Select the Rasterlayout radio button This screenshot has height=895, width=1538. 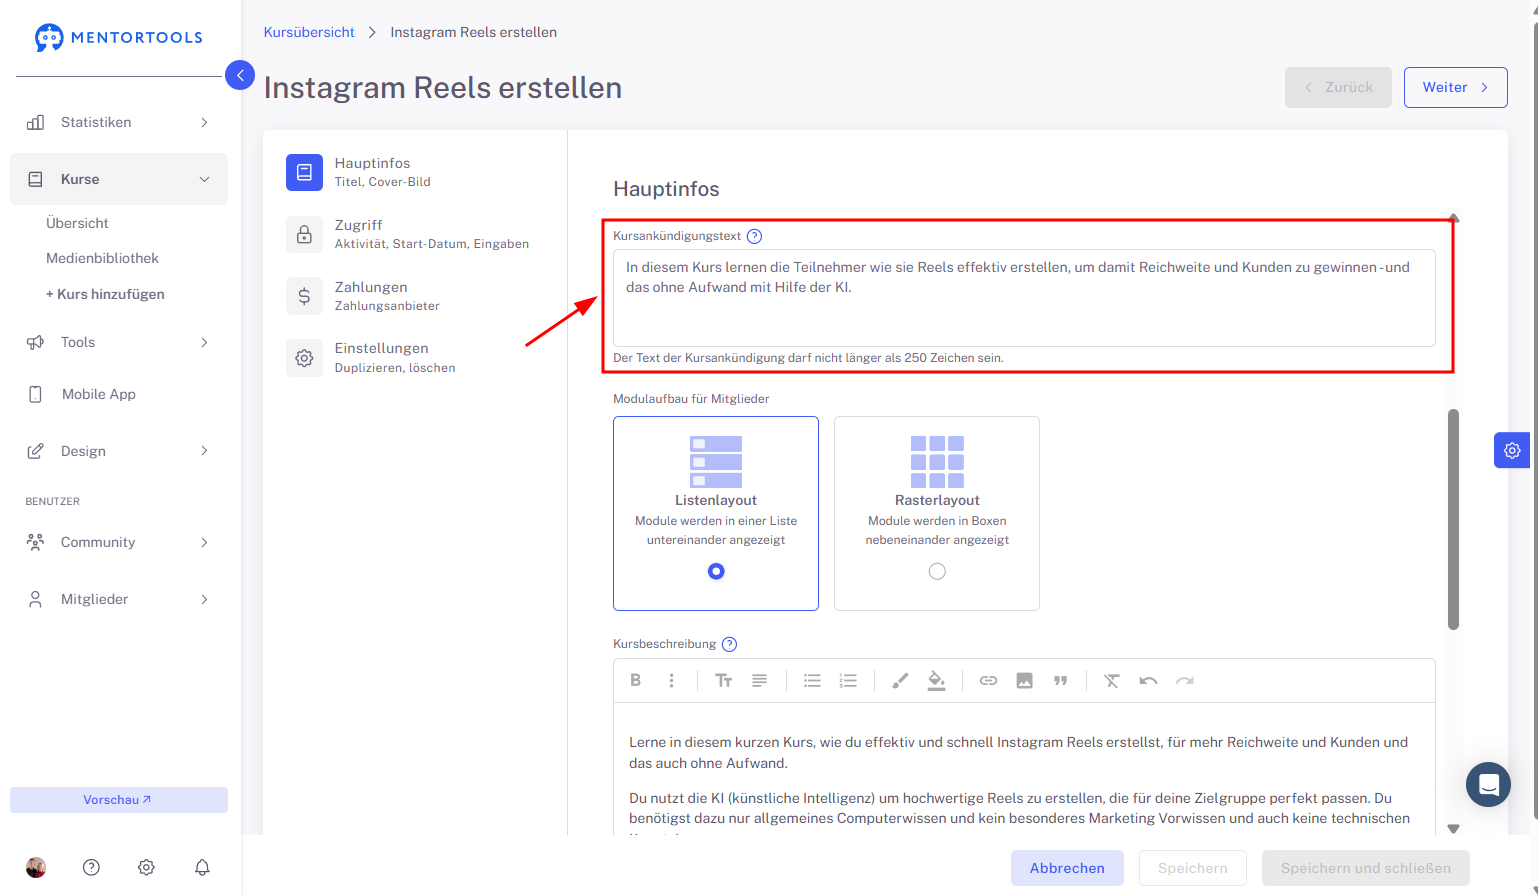[937, 571]
